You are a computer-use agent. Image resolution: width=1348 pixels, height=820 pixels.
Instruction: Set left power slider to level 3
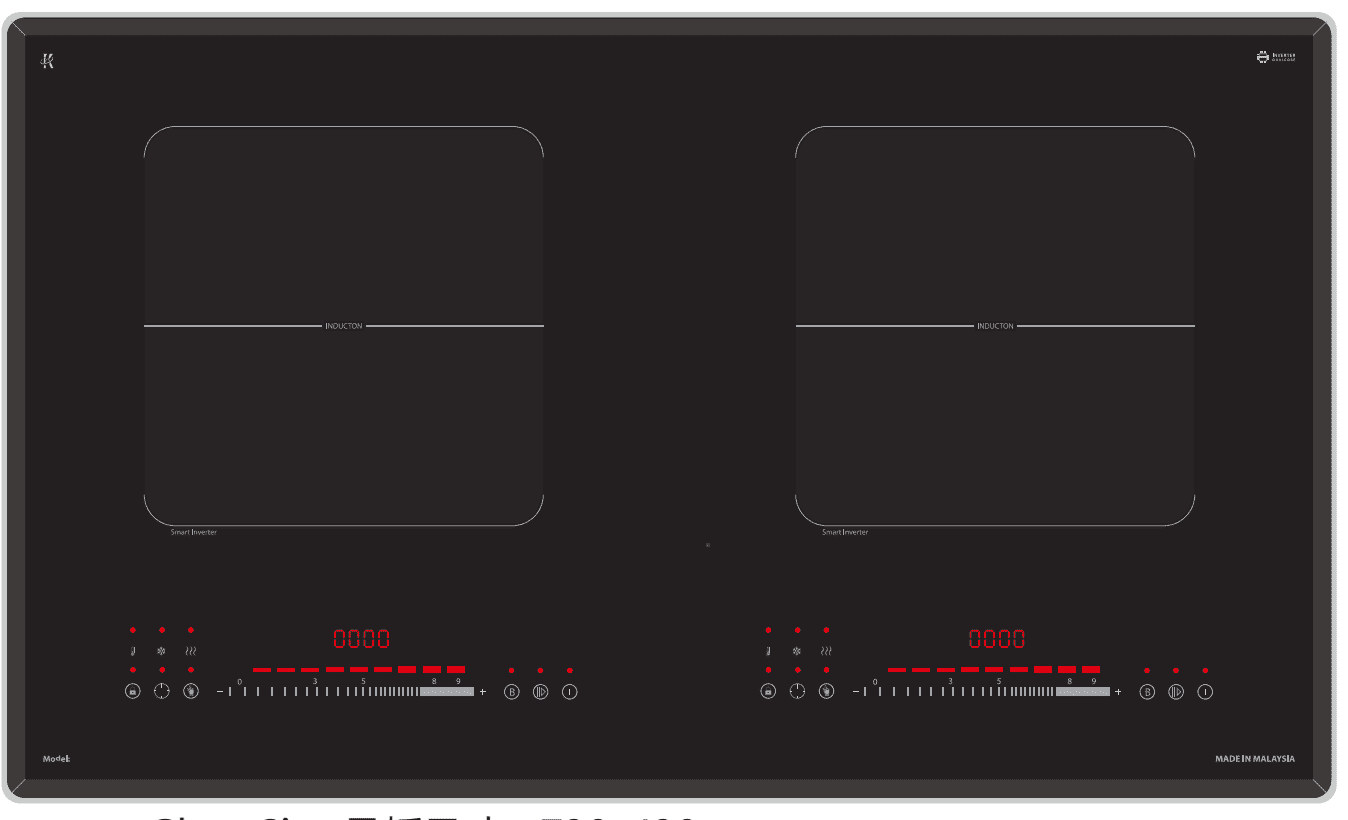tap(315, 681)
